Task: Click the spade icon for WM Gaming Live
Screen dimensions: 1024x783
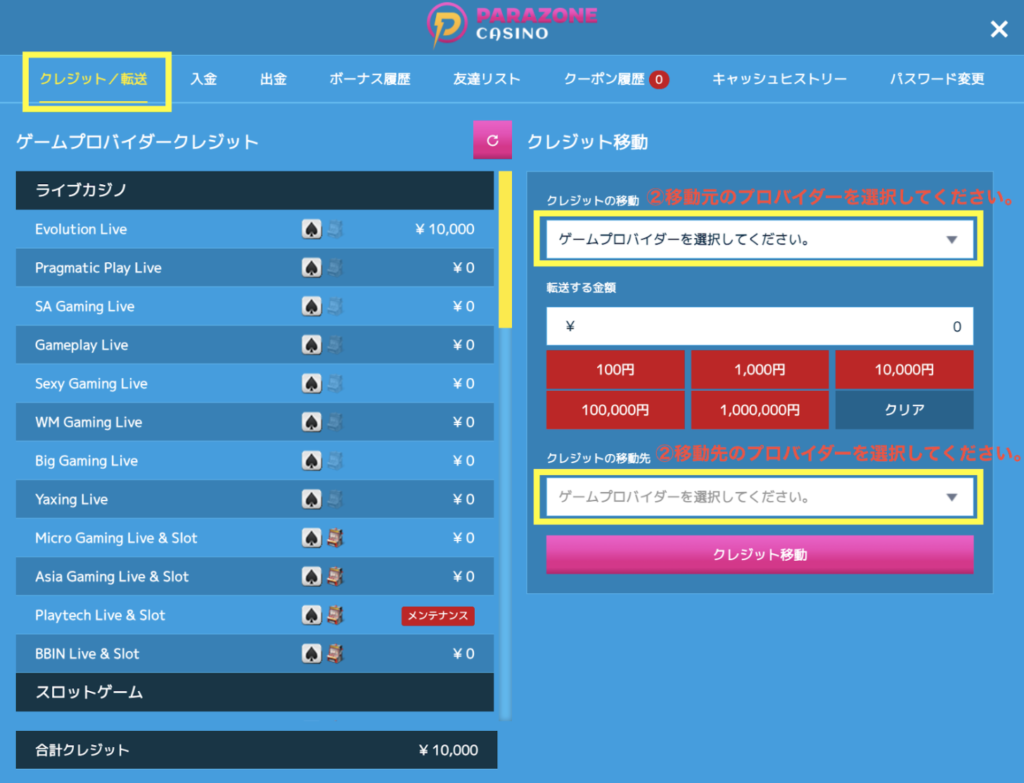Action: pos(312,422)
